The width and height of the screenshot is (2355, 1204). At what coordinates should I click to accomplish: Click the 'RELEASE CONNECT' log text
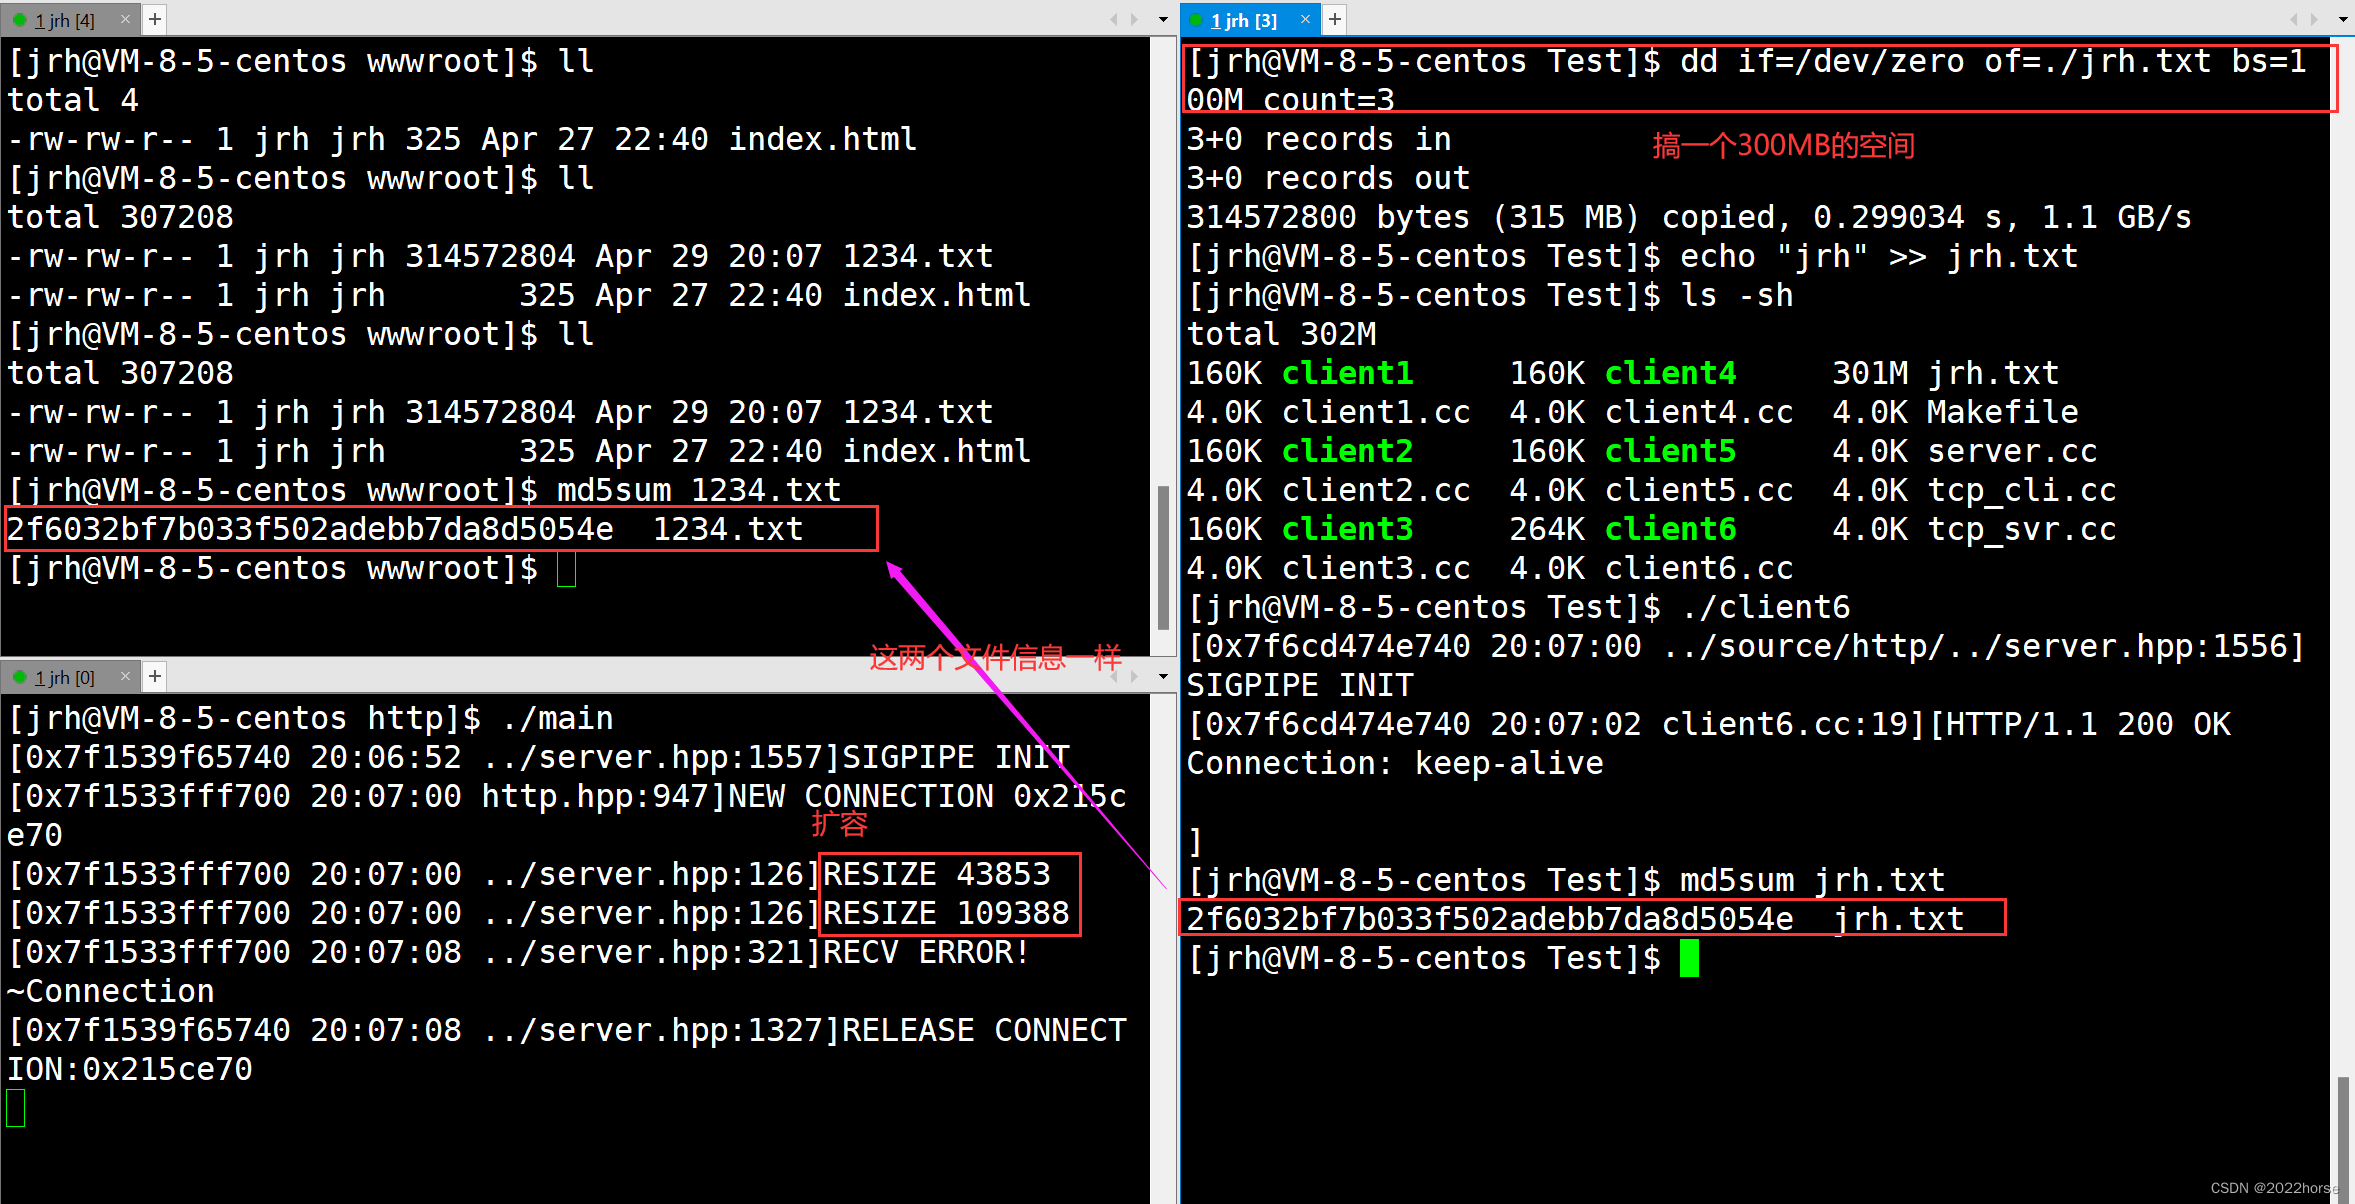pos(984,1030)
